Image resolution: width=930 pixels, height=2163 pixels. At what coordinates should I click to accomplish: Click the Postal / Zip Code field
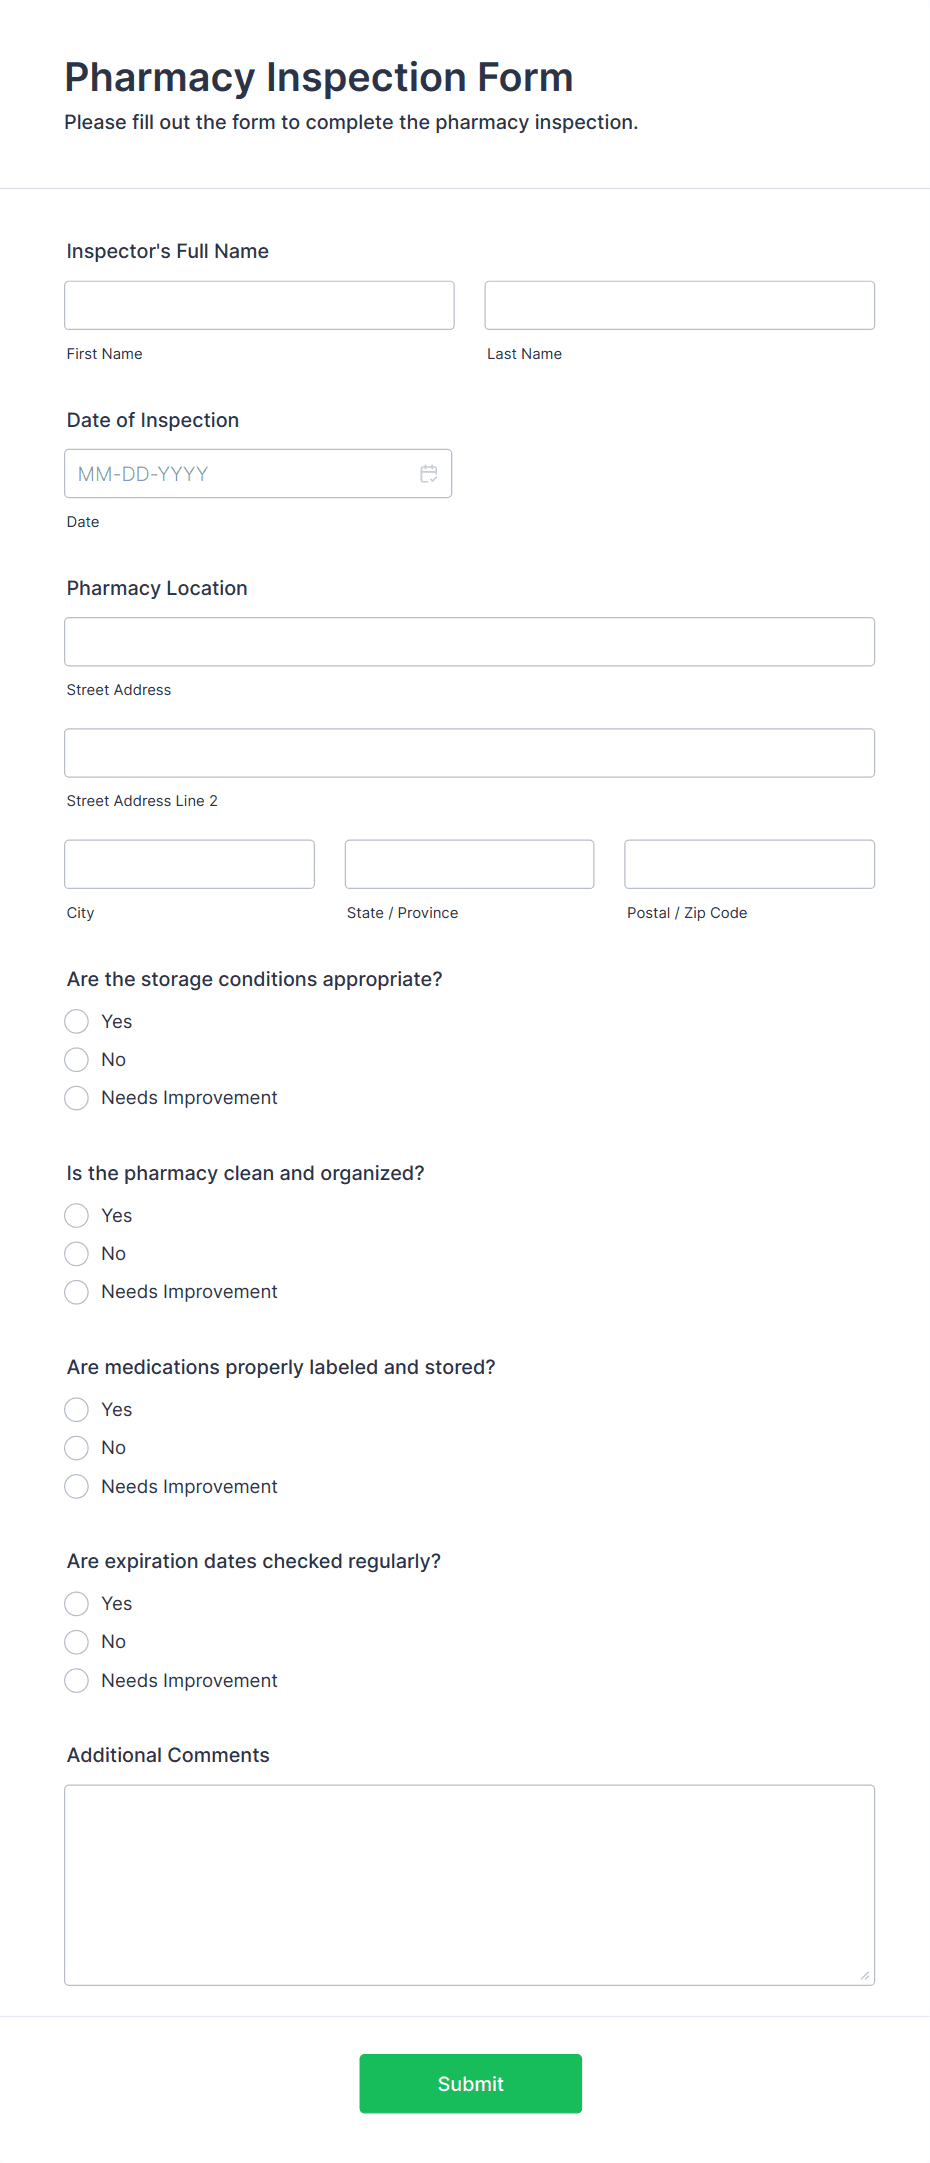tap(748, 863)
